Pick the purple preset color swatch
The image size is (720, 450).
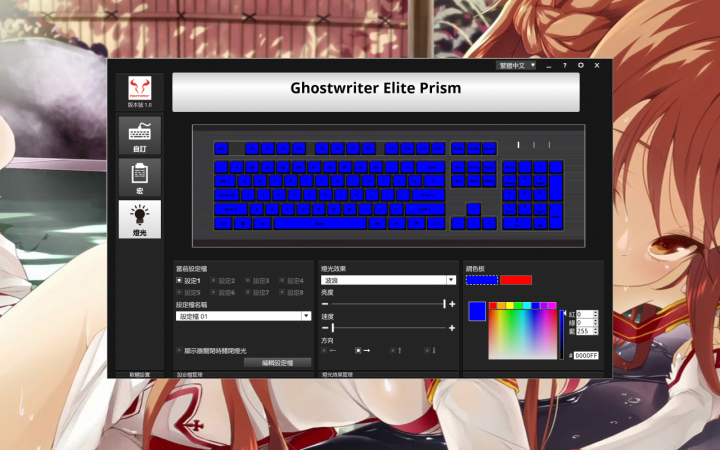click(x=544, y=305)
